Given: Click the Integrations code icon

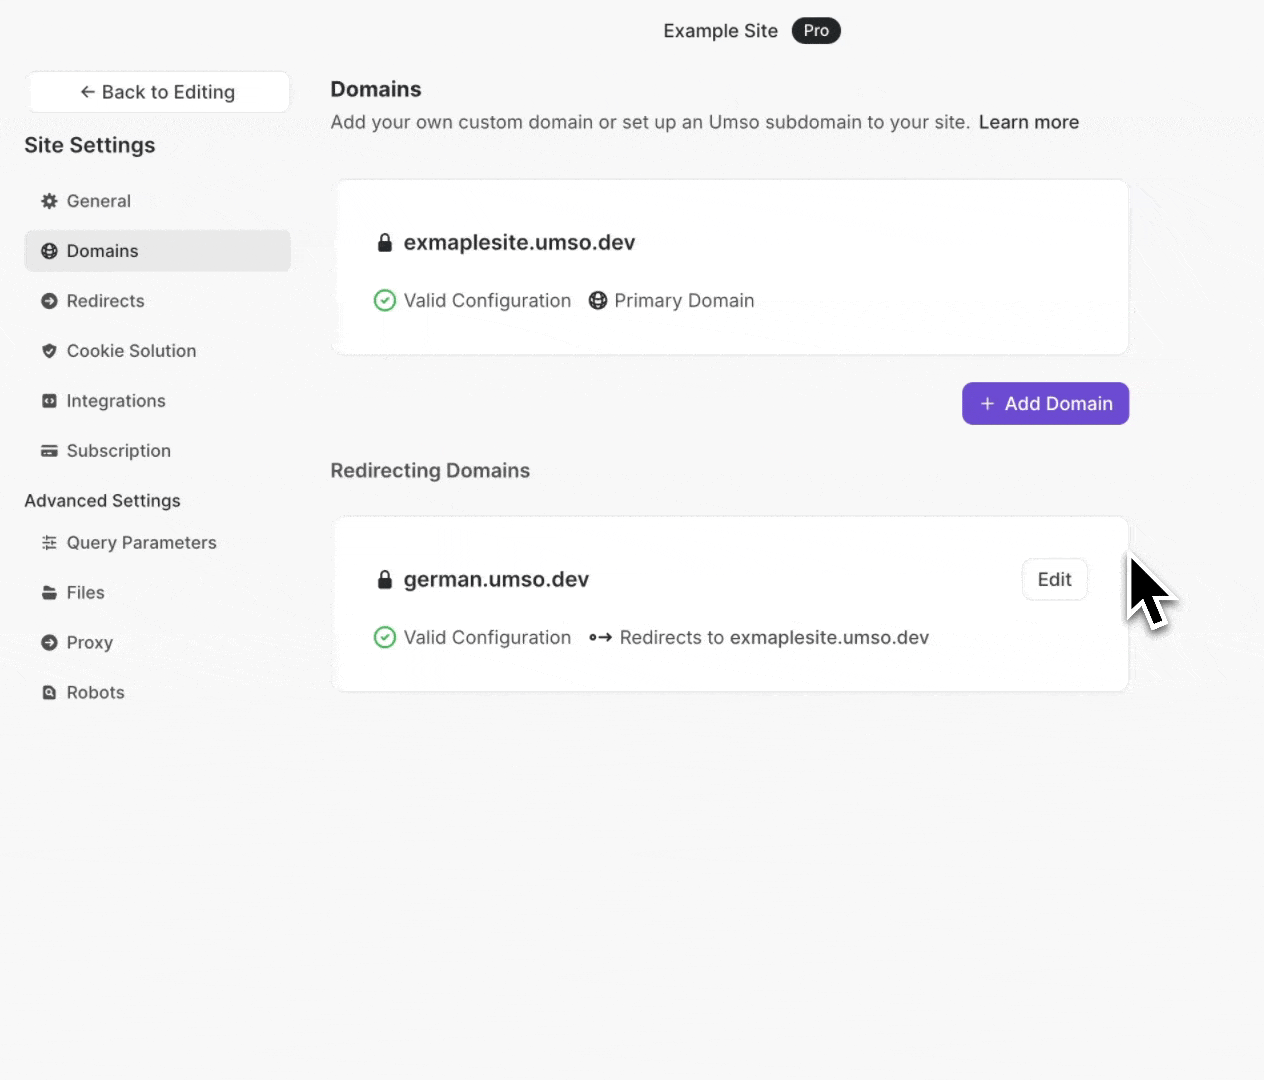Looking at the screenshot, I should tap(49, 401).
